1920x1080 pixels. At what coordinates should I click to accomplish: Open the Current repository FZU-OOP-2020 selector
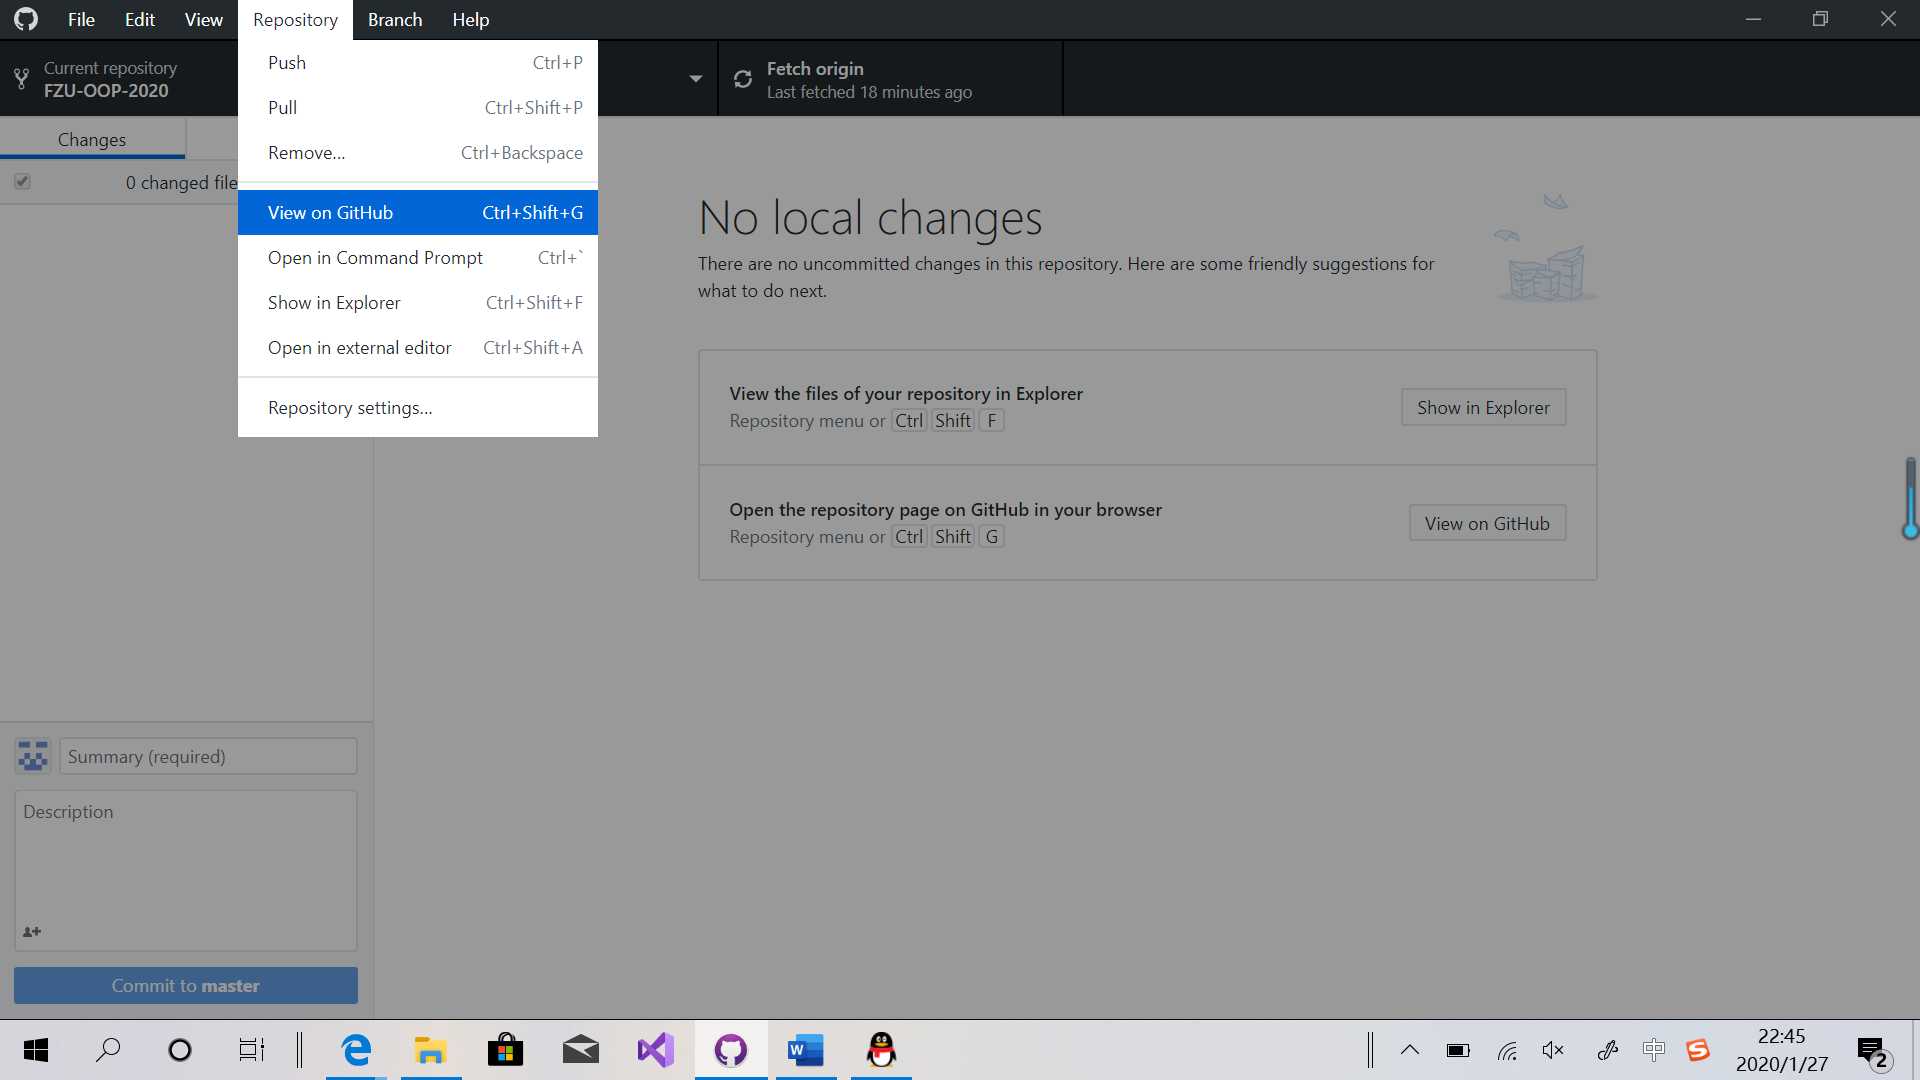[x=119, y=79]
